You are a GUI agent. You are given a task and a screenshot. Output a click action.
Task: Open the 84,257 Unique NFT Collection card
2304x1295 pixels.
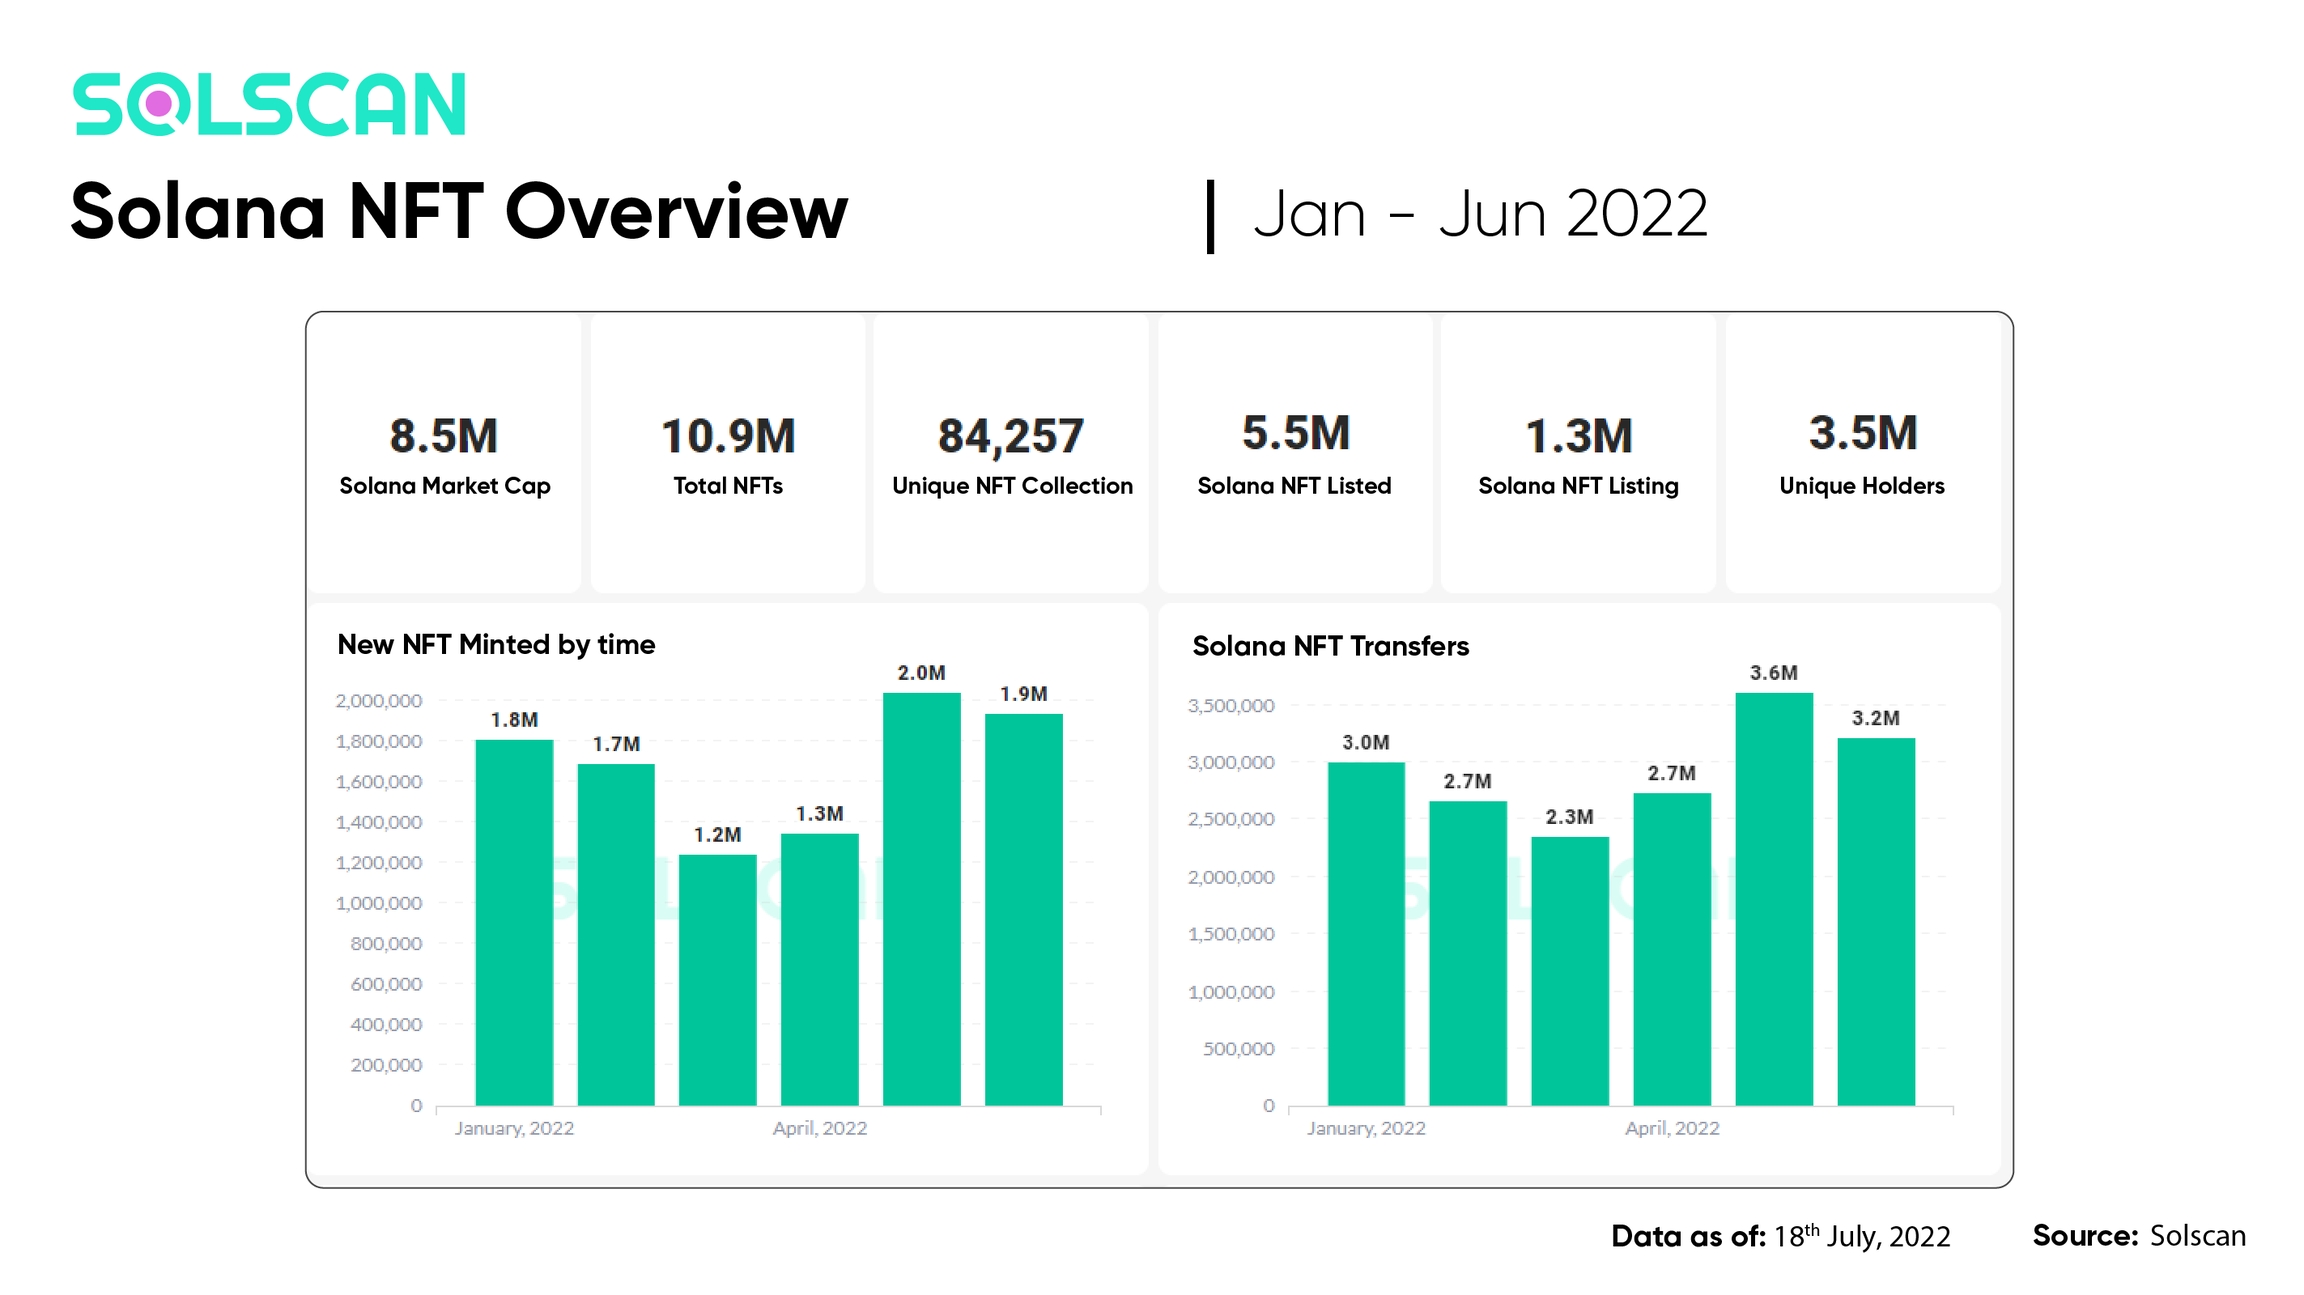pos(1011,455)
